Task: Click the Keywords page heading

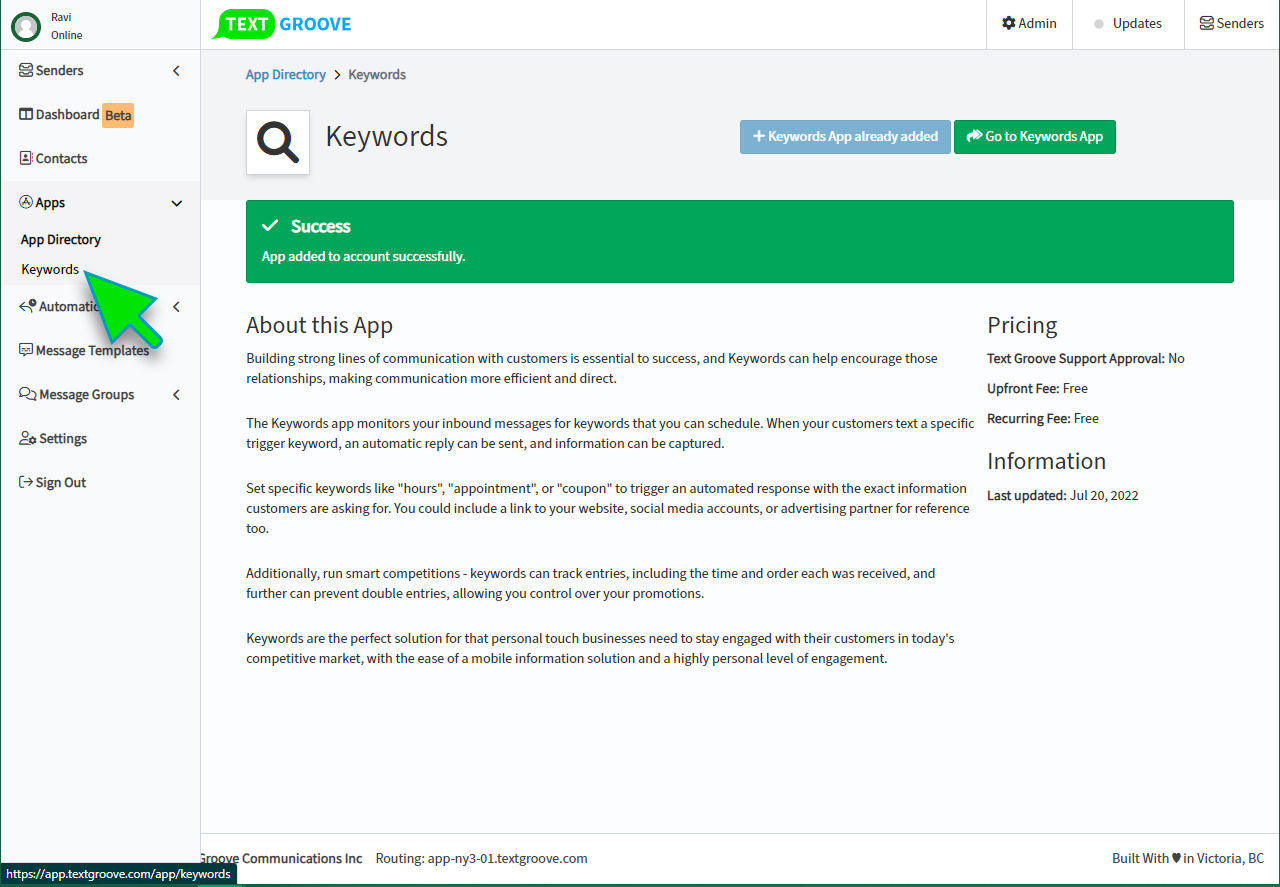Action: point(387,136)
